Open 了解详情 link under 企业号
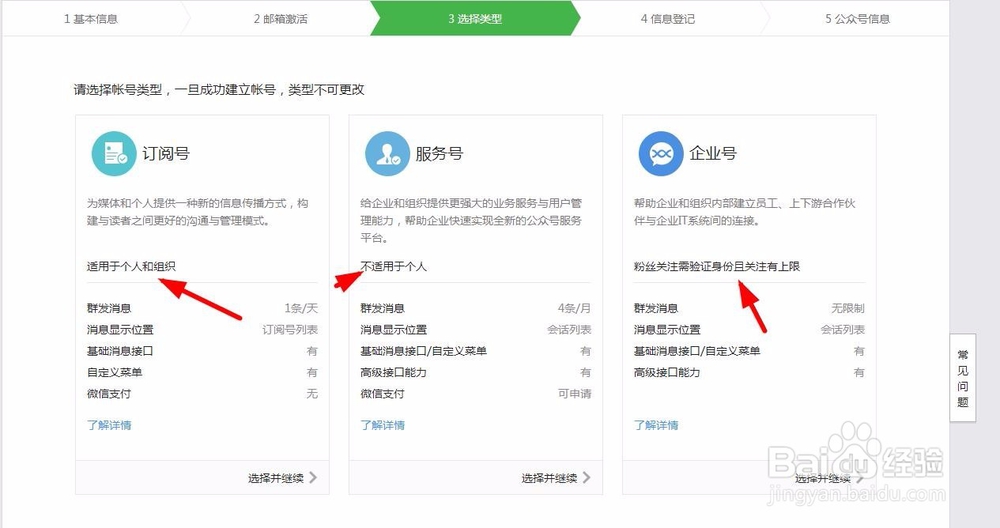Image resolution: width=1000 pixels, height=528 pixels. click(x=656, y=425)
